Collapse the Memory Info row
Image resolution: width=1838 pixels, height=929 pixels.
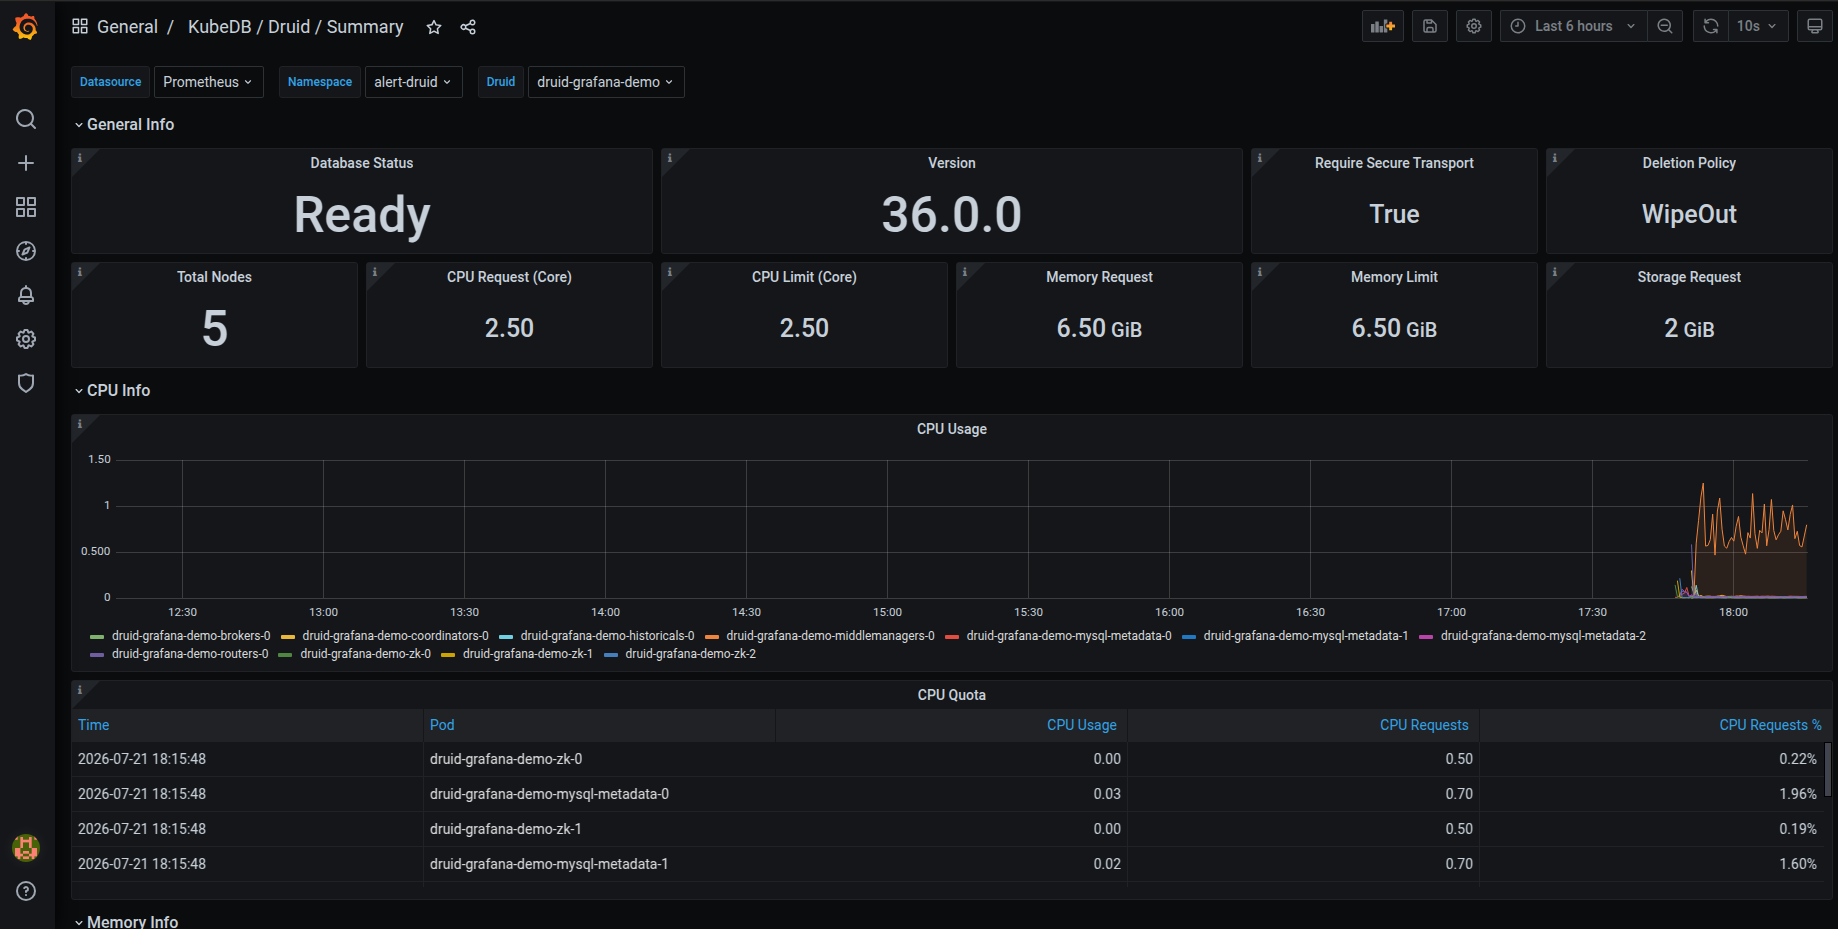(126, 921)
